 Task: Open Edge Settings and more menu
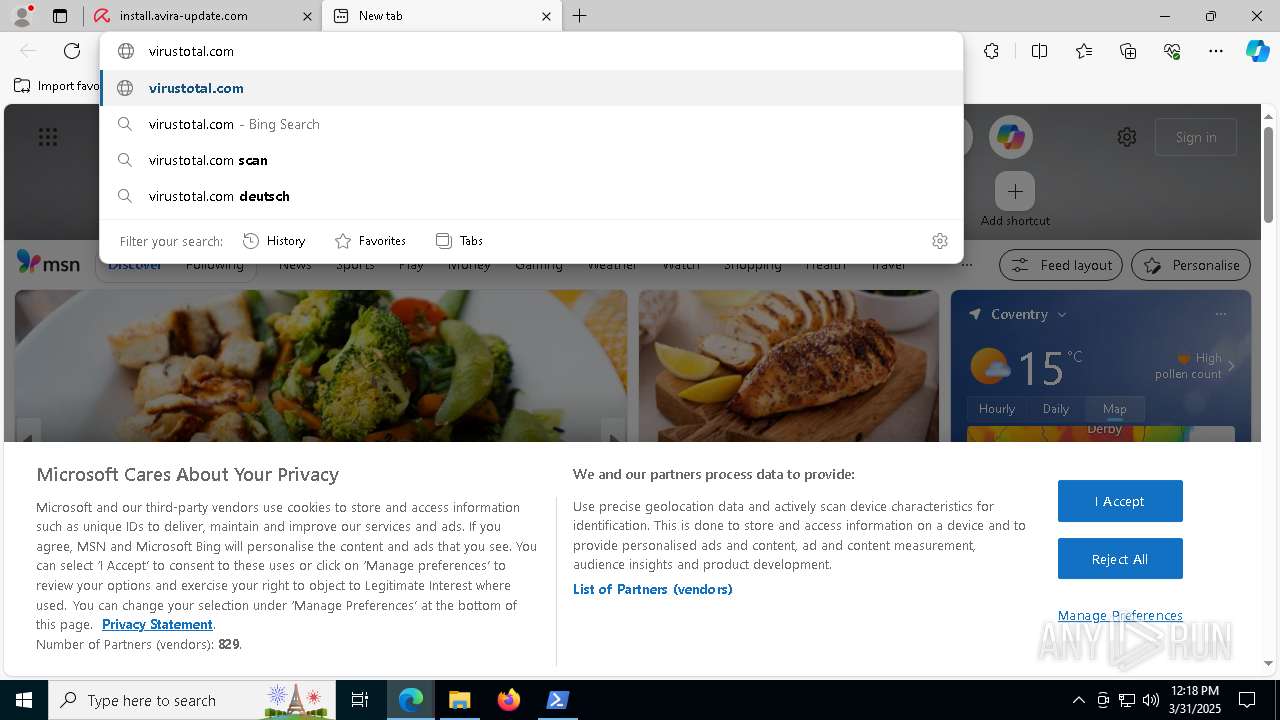click(x=1216, y=51)
